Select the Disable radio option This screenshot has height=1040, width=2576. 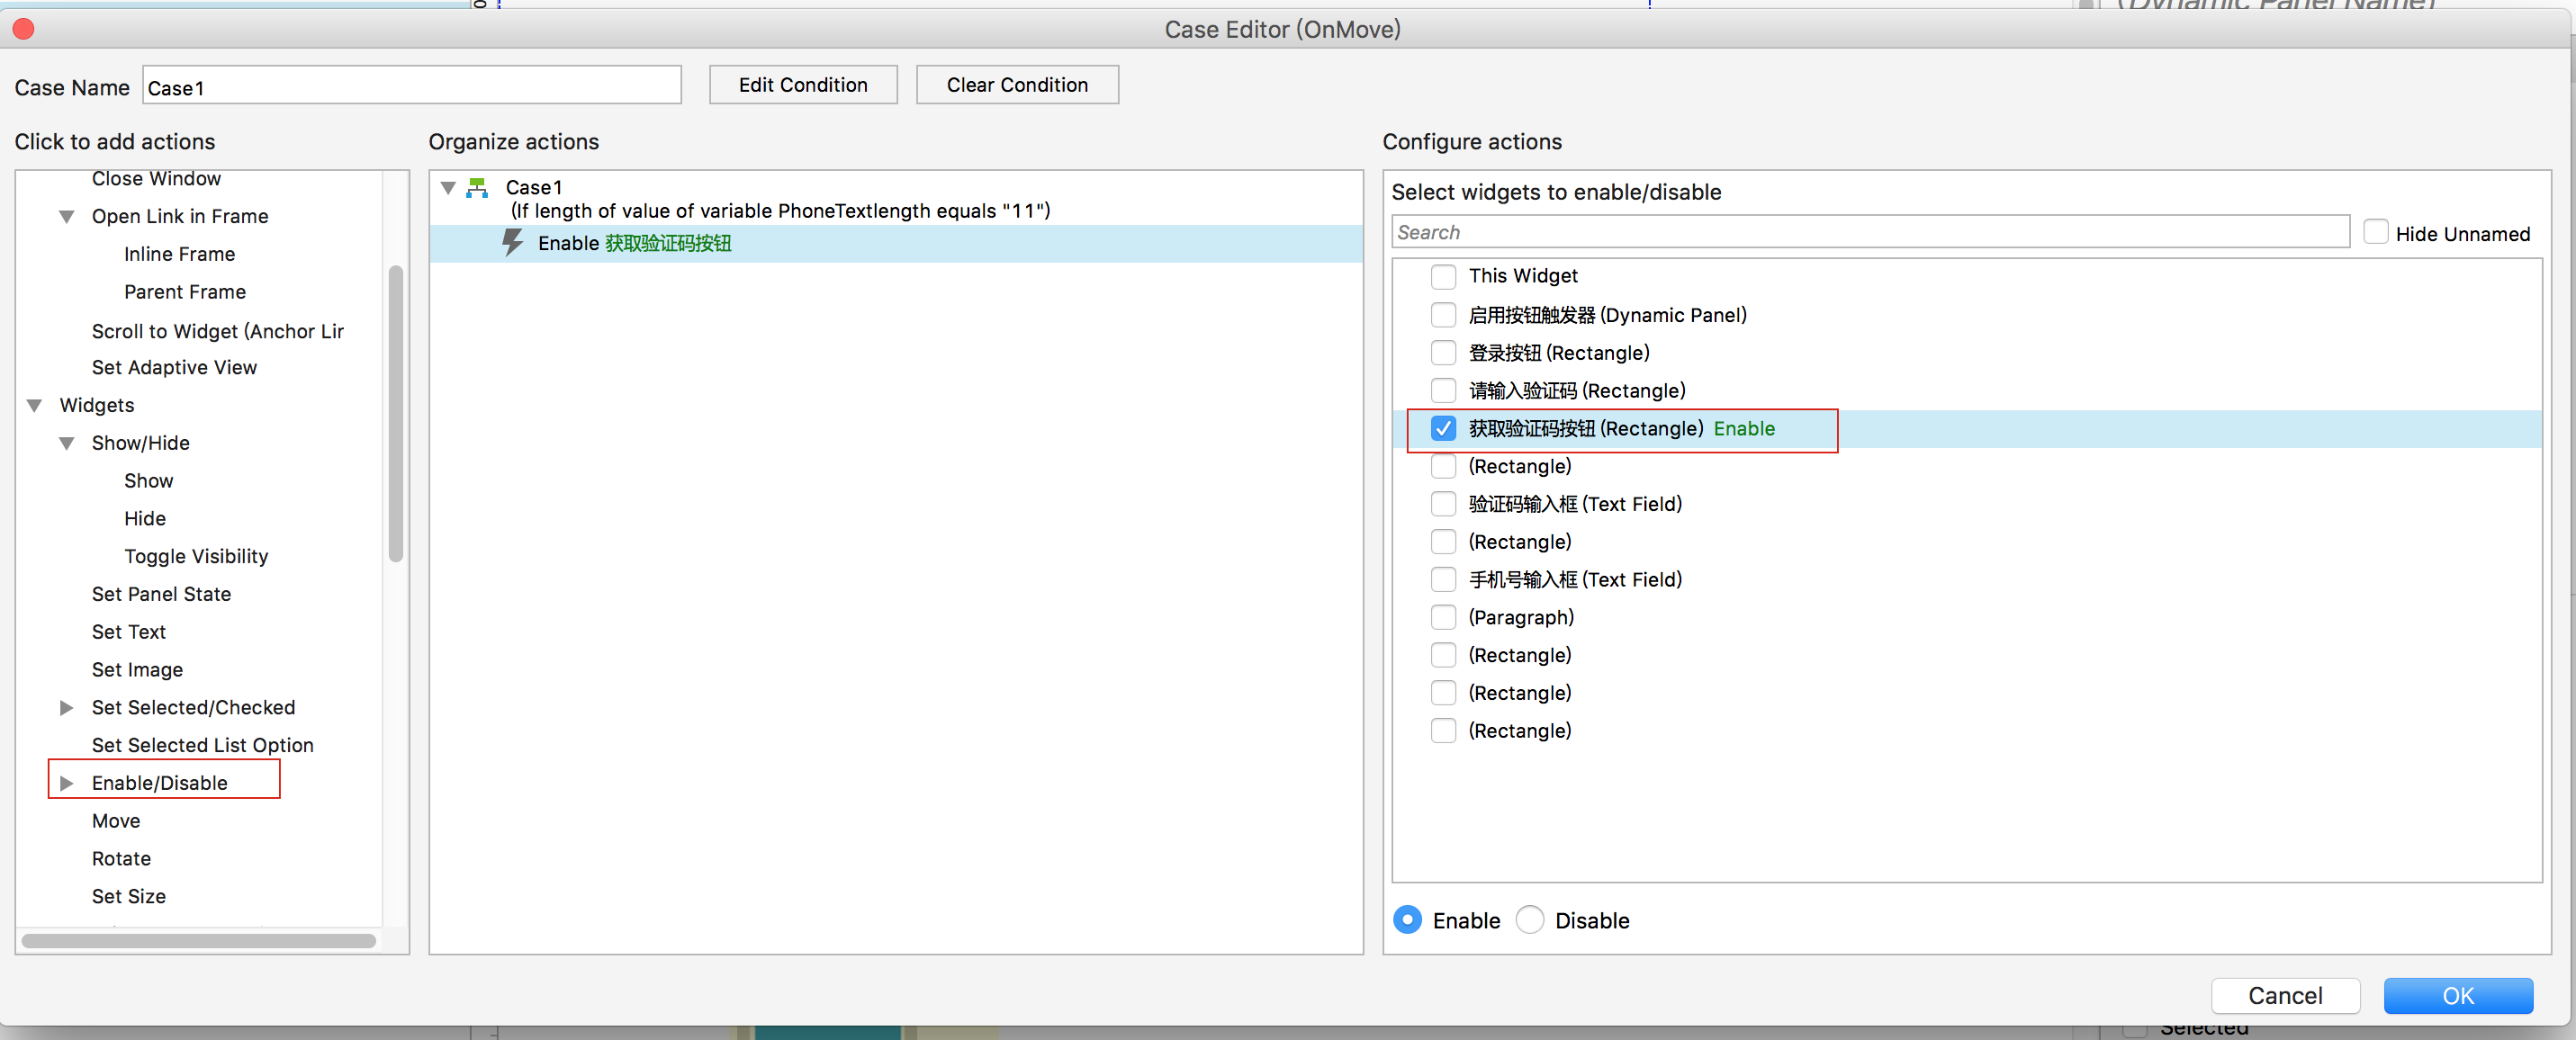point(1529,920)
